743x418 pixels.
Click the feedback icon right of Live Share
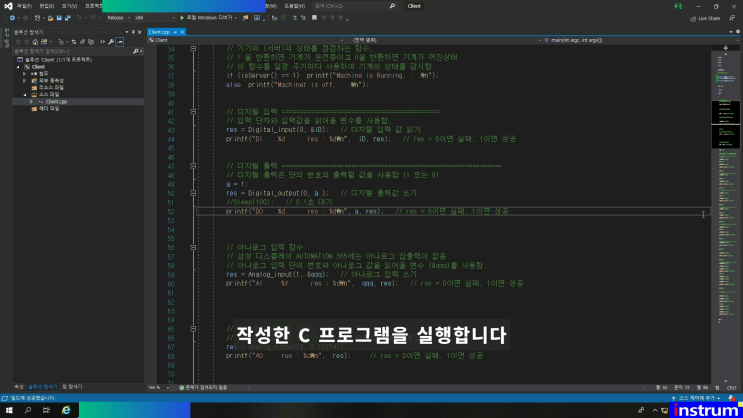(x=732, y=18)
